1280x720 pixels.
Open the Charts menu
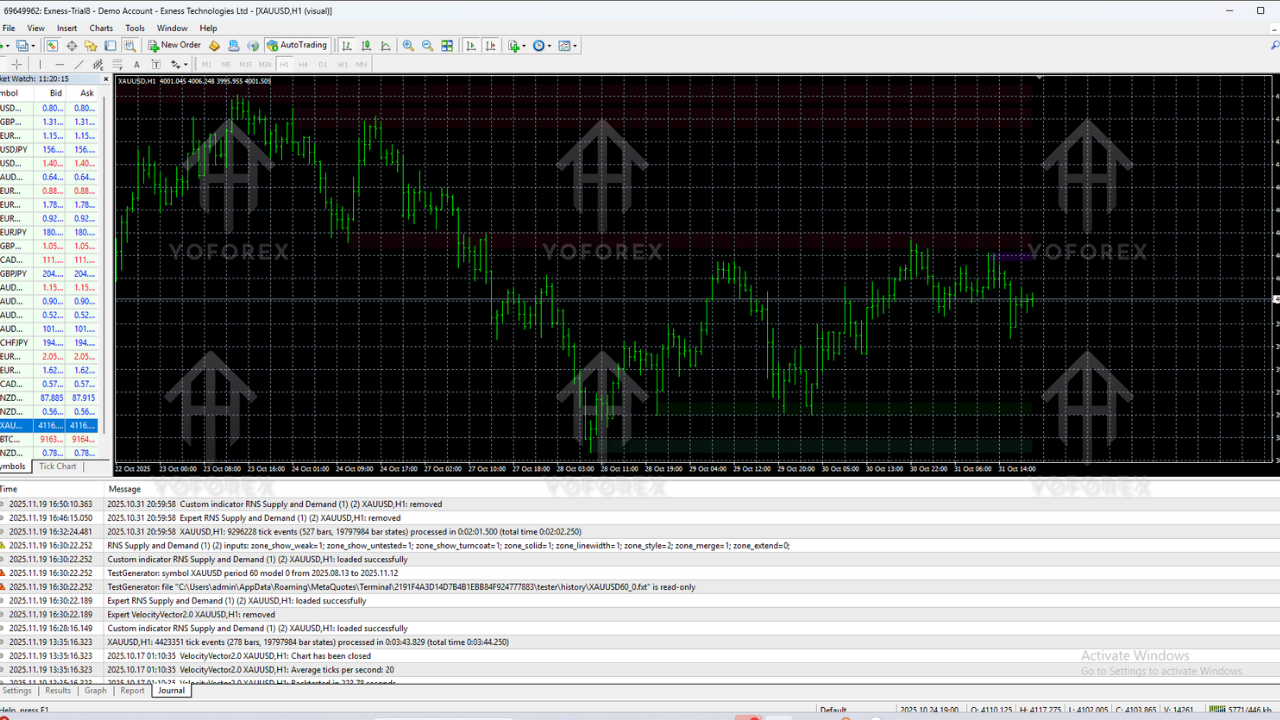coord(100,28)
